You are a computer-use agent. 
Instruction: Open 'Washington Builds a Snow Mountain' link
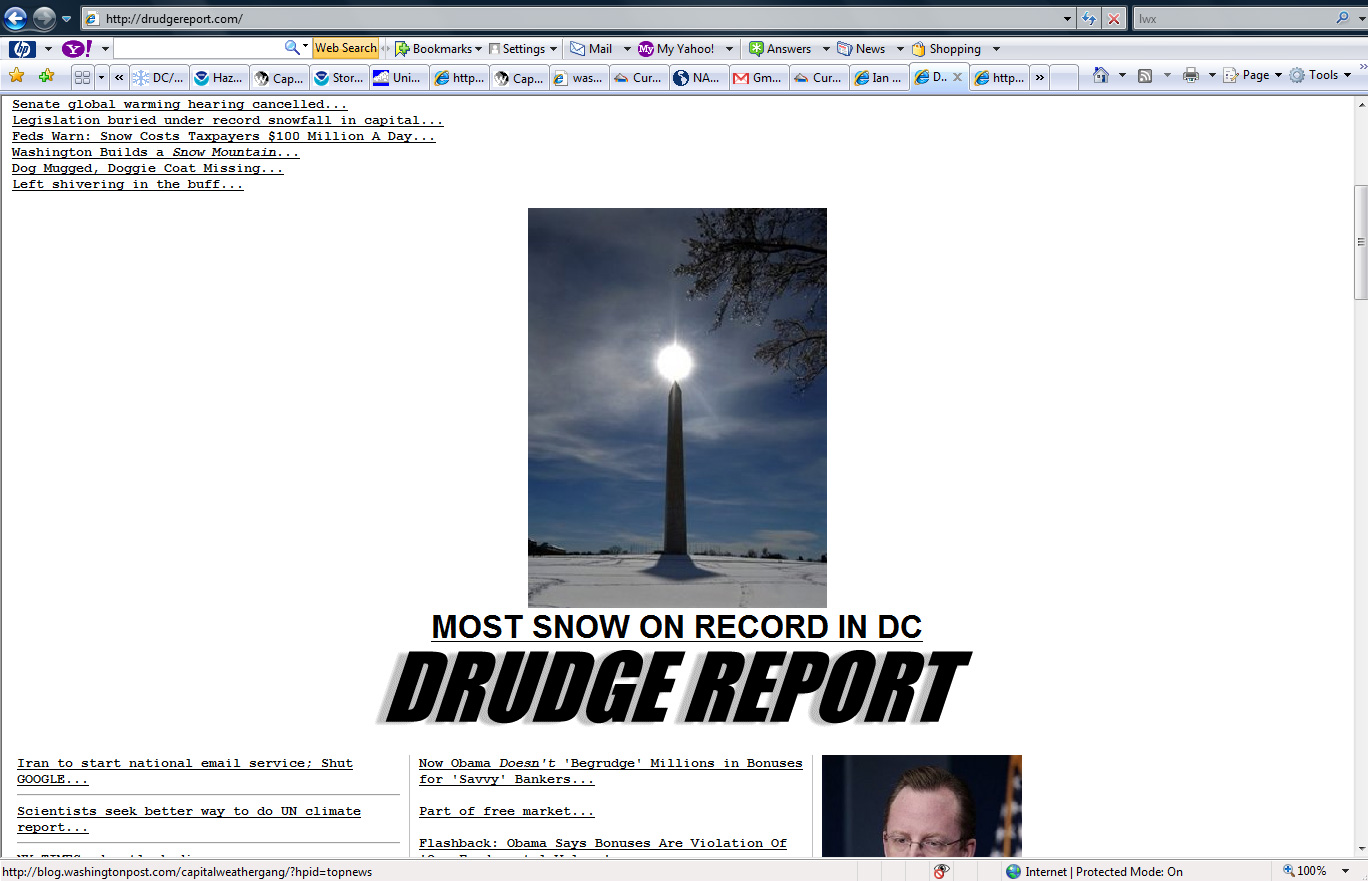(x=156, y=152)
